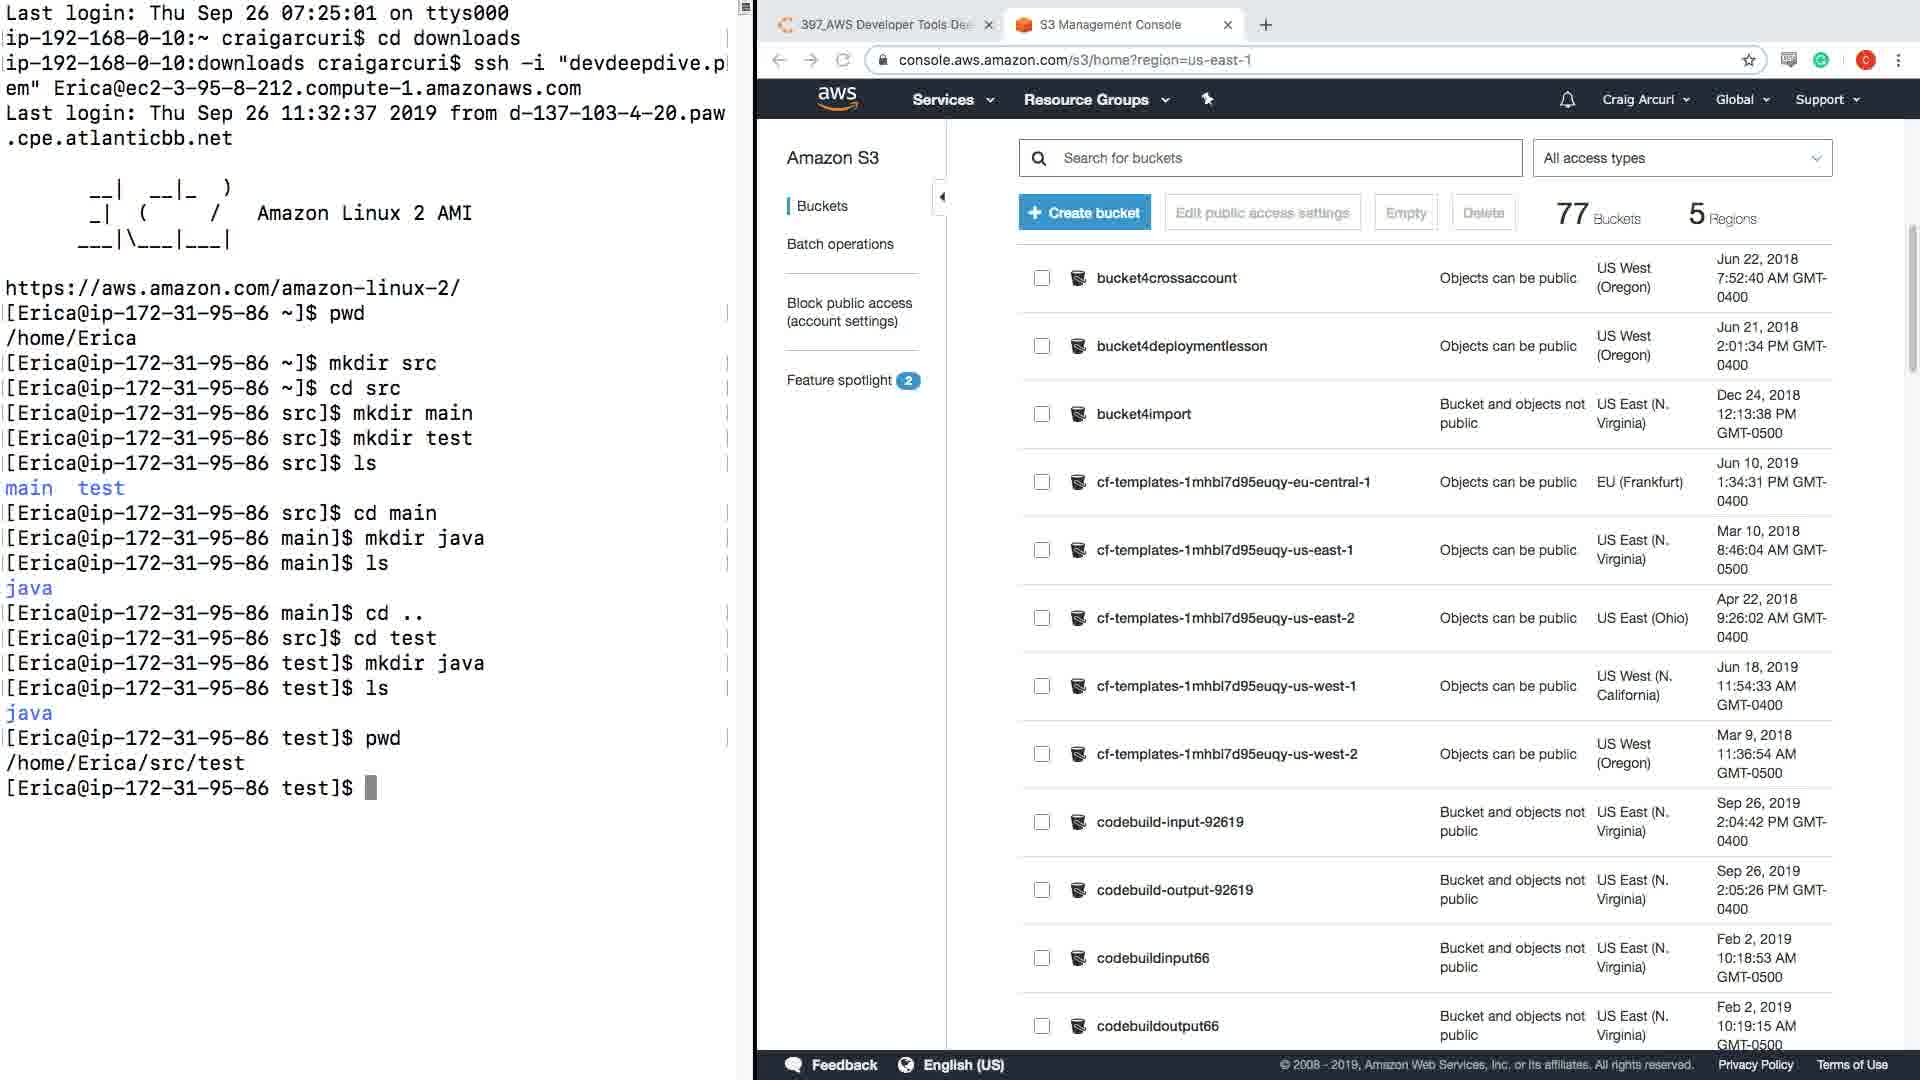Click the pin shortcuts icon in navbar

pos(1207,99)
